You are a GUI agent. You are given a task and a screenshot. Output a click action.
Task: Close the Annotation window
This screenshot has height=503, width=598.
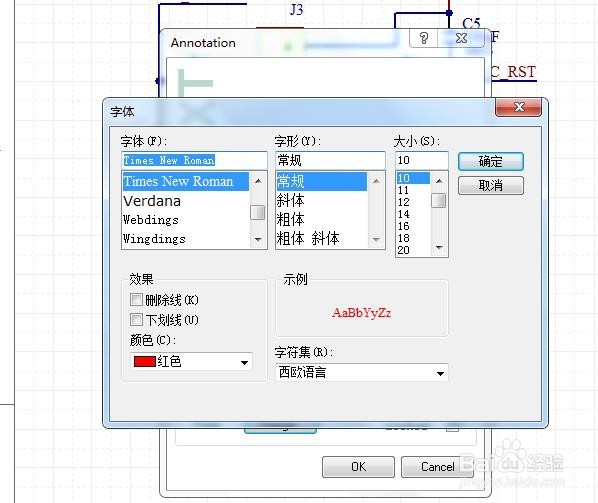pos(461,38)
